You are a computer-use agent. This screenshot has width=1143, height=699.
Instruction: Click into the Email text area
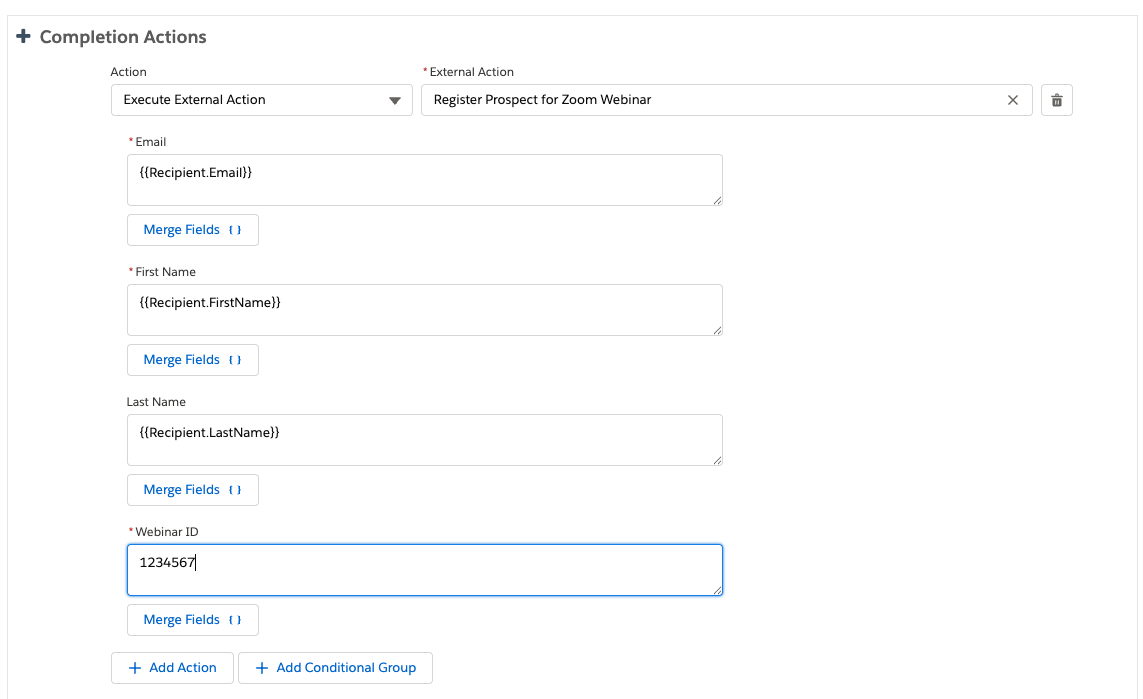pos(425,180)
